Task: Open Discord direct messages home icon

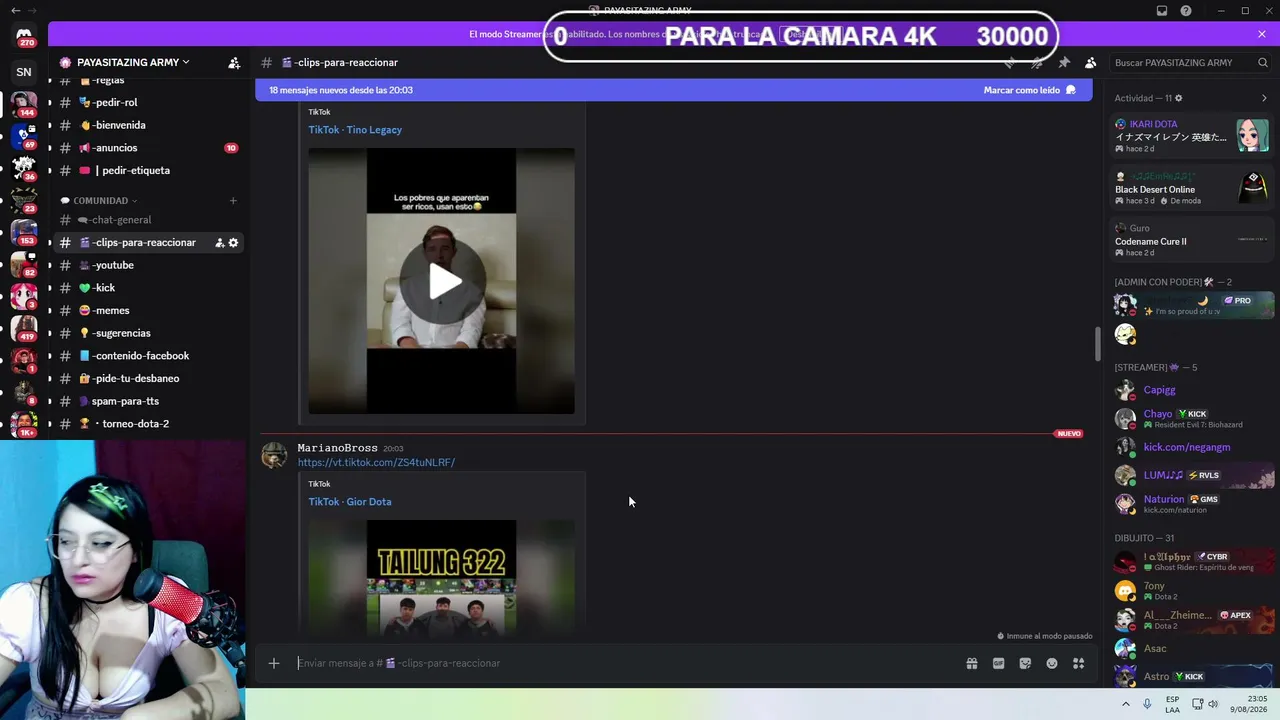Action: (x=24, y=36)
